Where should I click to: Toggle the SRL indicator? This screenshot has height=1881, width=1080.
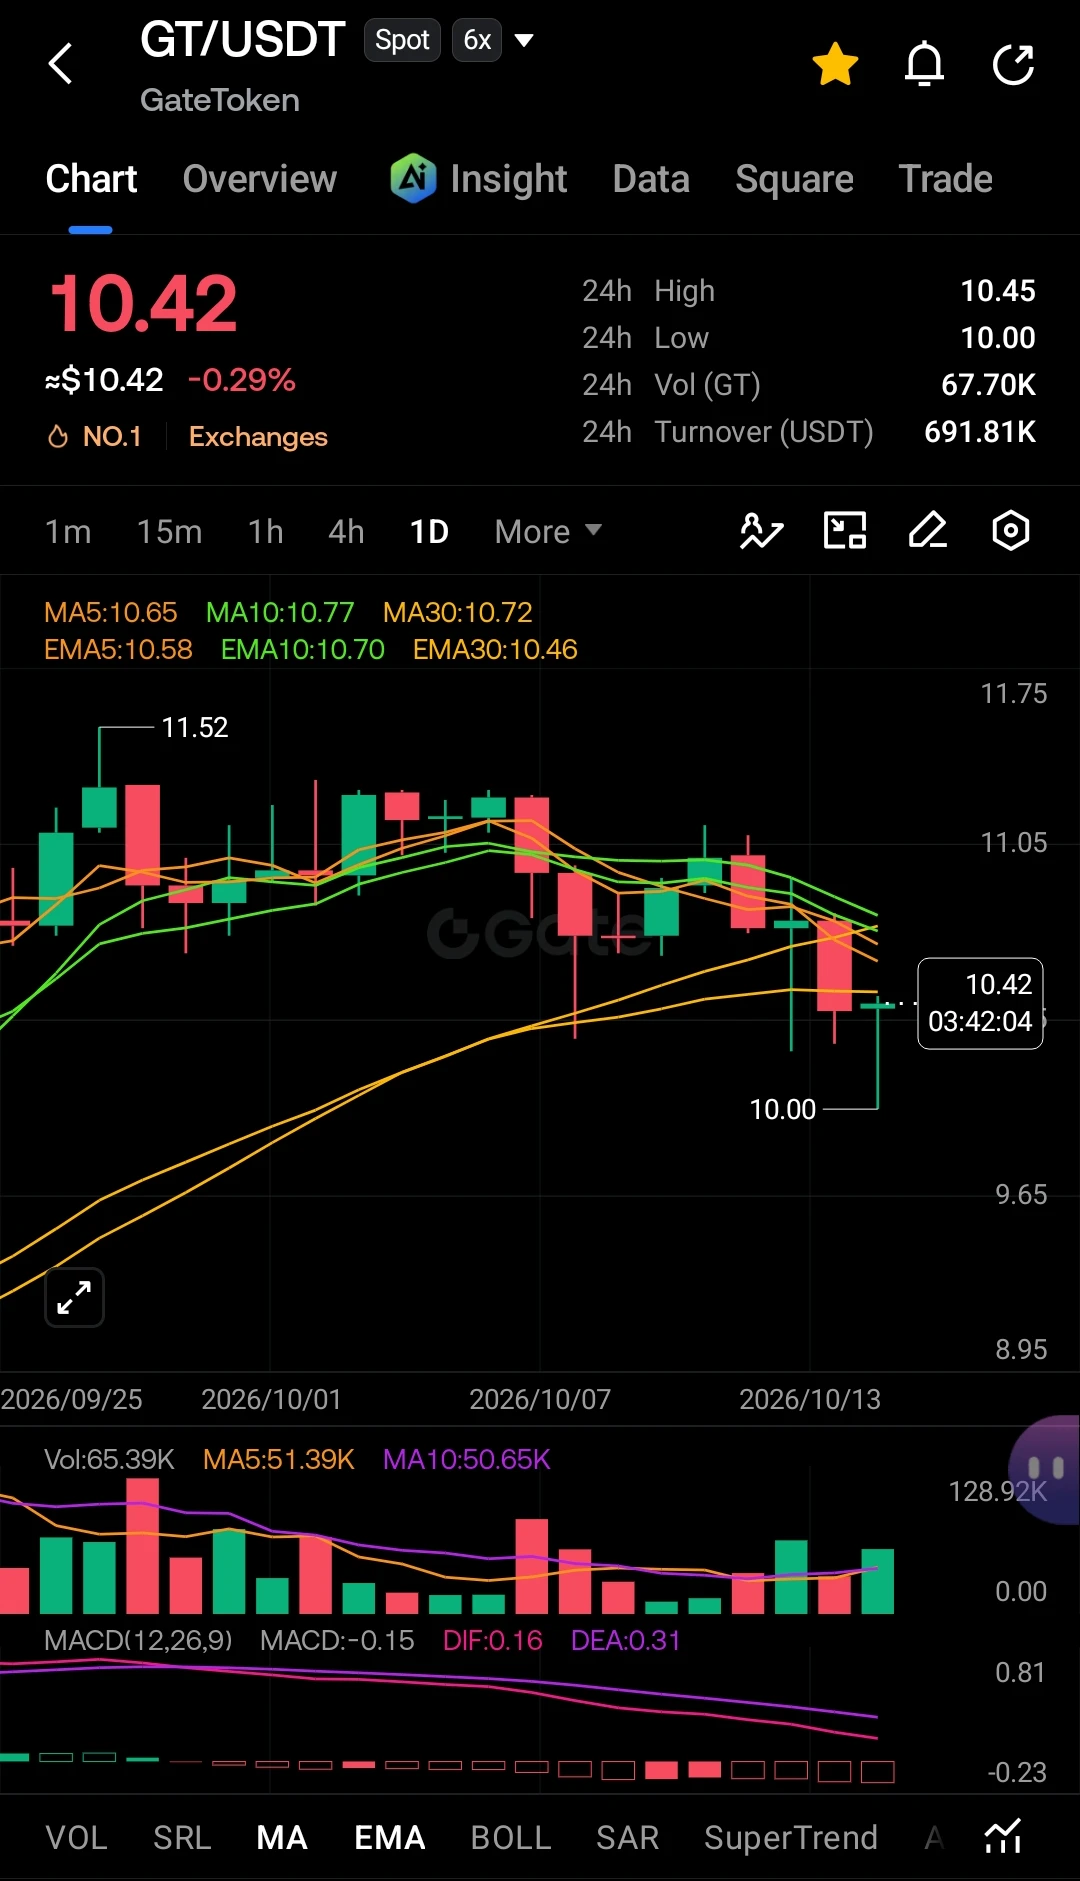pyautogui.click(x=182, y=1838)
